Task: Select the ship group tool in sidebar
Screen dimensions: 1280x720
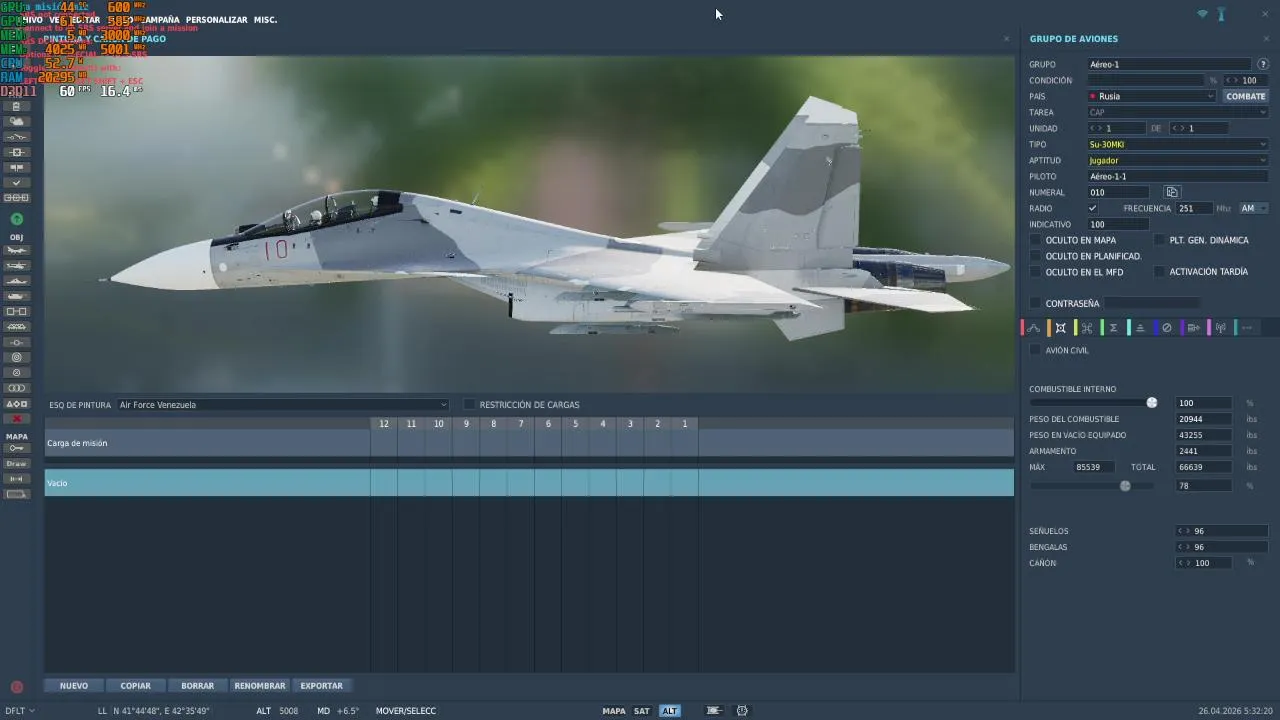Action: [16, 281]
